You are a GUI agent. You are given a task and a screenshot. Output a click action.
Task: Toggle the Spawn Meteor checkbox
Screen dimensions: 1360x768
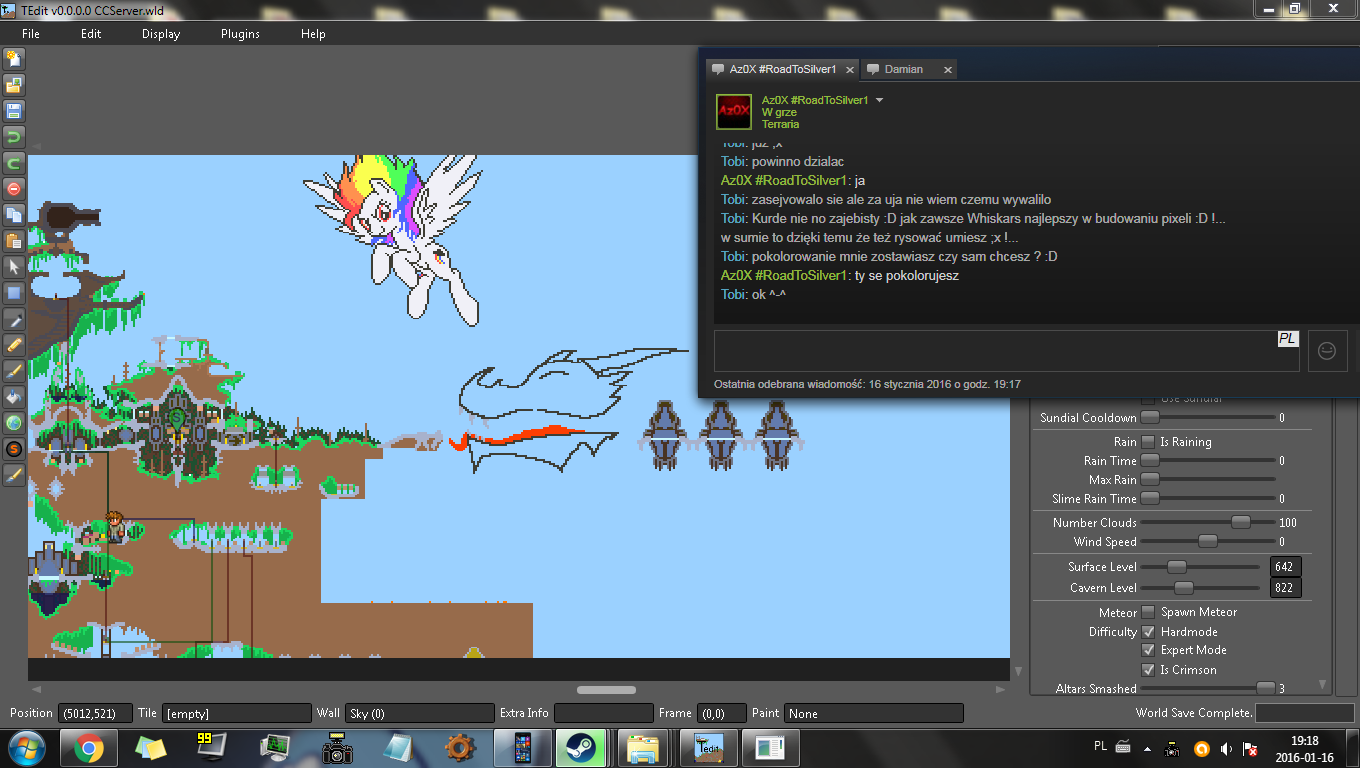1149,612
